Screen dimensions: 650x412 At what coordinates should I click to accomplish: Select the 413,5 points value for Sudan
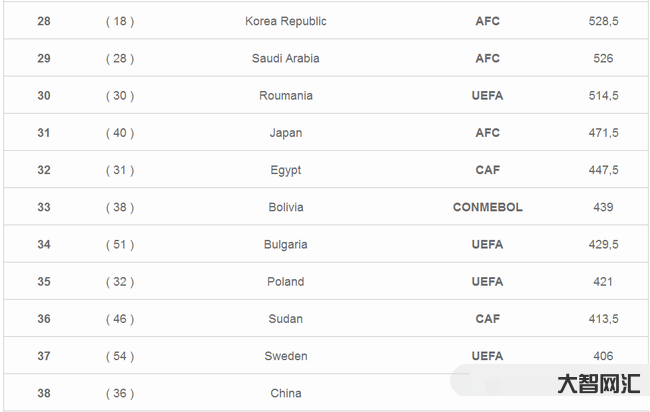pyautogui.click(x=602, y=319)
